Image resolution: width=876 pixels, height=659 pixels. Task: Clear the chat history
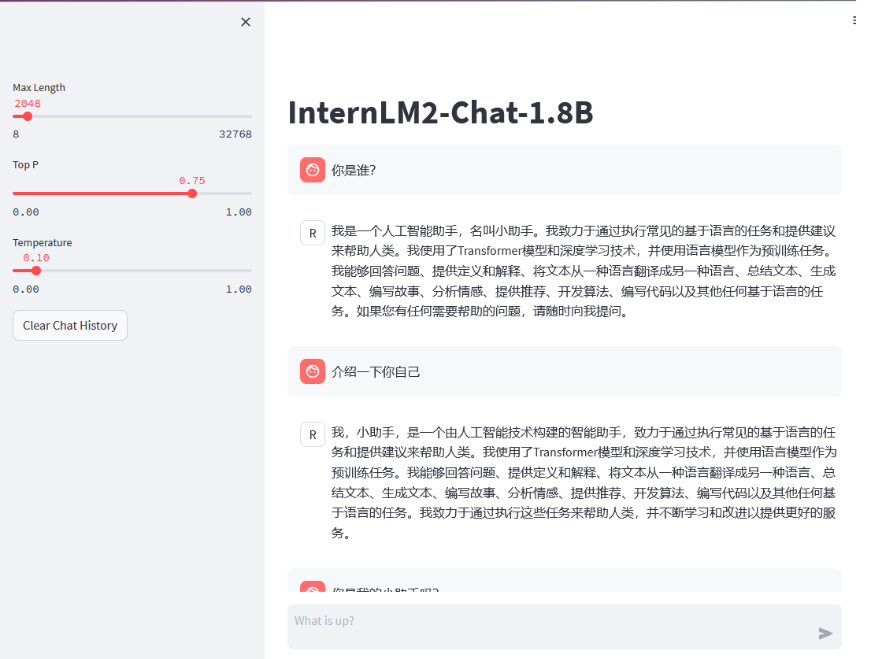point(70,326)
